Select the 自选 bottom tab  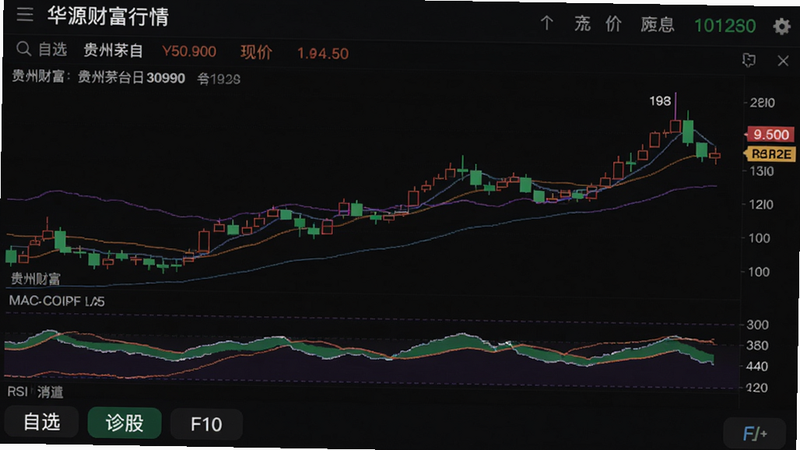pyautogui.click(x=42, y=422)
